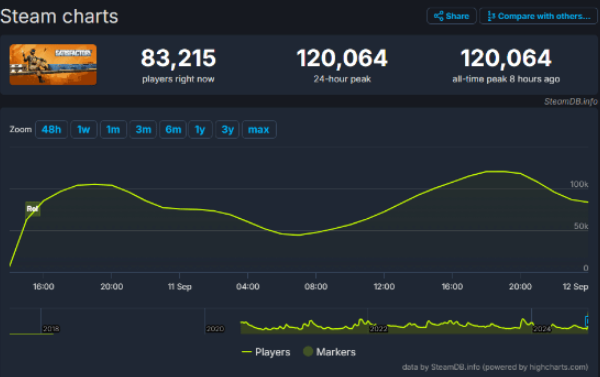
Task: Set zoom to max range
Action: tap(259, 129)
